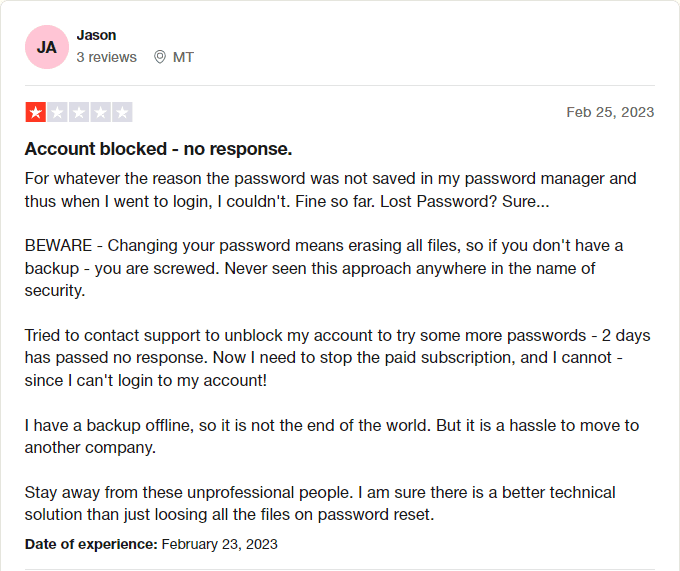This screenshot has height=571, width=680.
Task: Click the fifth grey rating star
Action: click(x=122, y=112)
